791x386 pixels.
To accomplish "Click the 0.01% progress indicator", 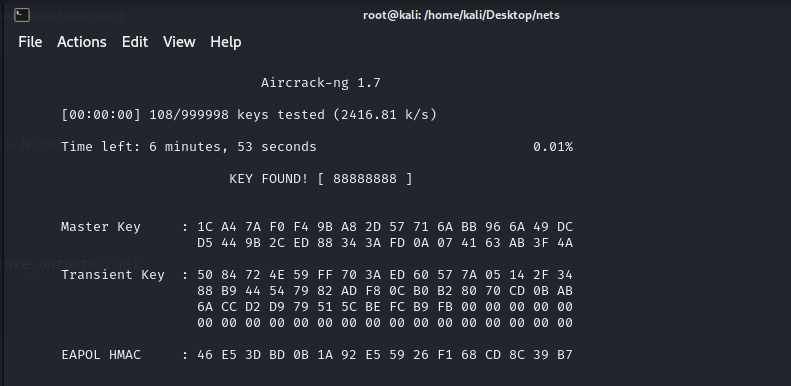I will pyautogui.click(x=553, y=147).
